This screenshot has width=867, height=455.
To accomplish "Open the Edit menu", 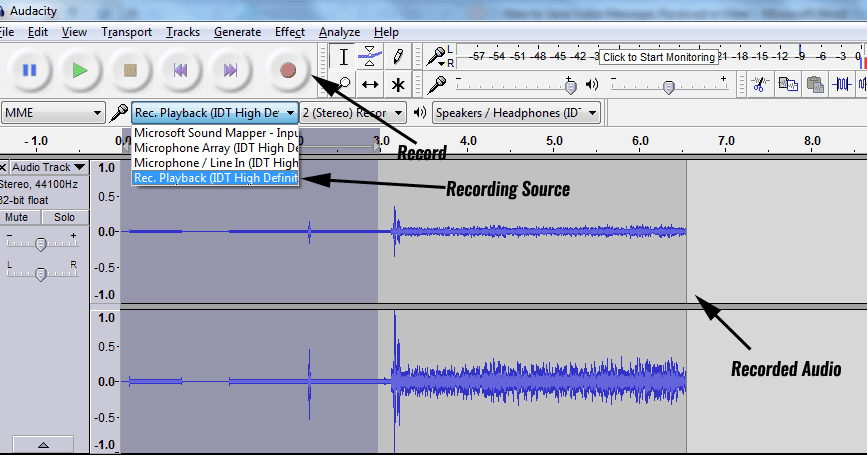I will tap(38, 32).
